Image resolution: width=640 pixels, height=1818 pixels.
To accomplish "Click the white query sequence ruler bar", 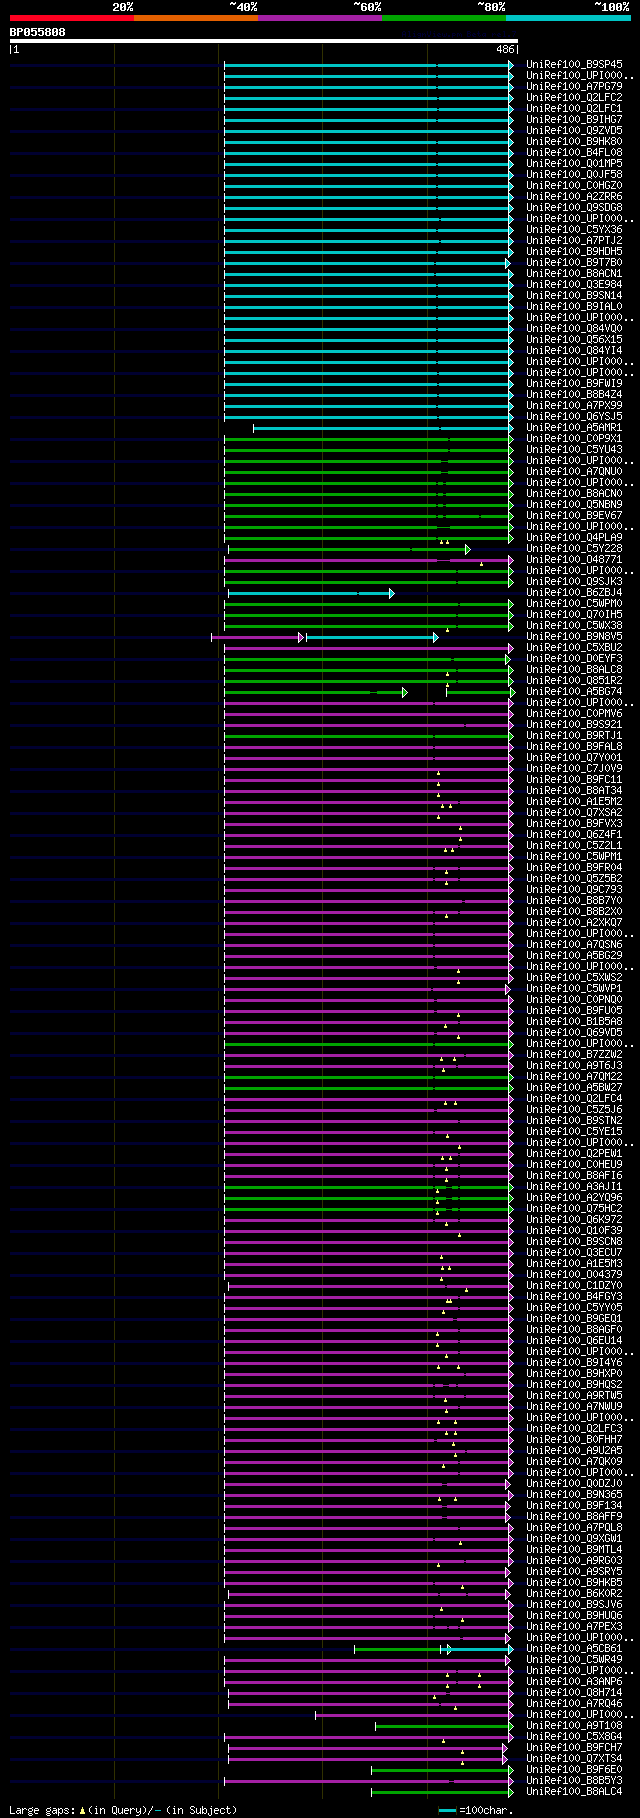I will click(x=264, y=41).
